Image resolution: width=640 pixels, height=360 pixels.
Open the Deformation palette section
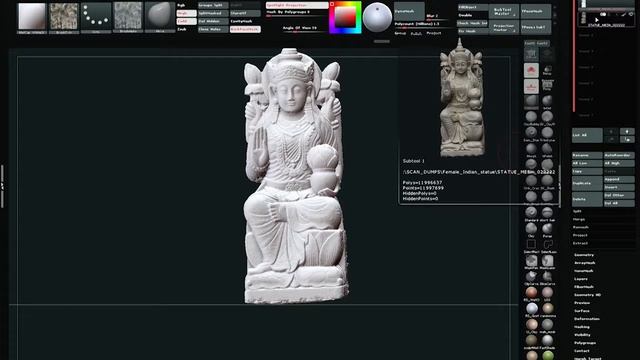tap(587, 319)
